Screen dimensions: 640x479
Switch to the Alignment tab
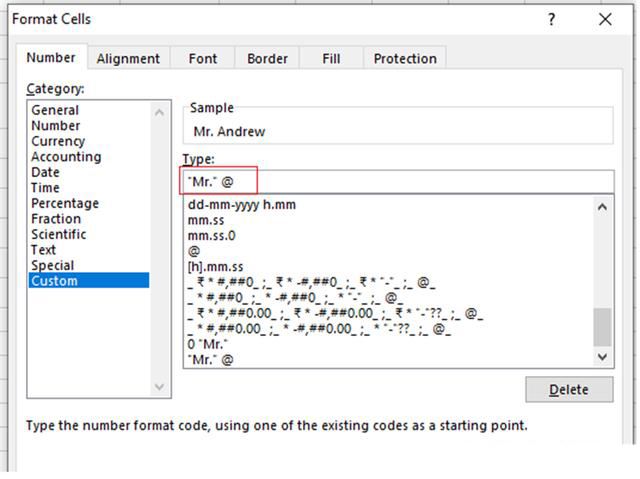pos(128,59)
